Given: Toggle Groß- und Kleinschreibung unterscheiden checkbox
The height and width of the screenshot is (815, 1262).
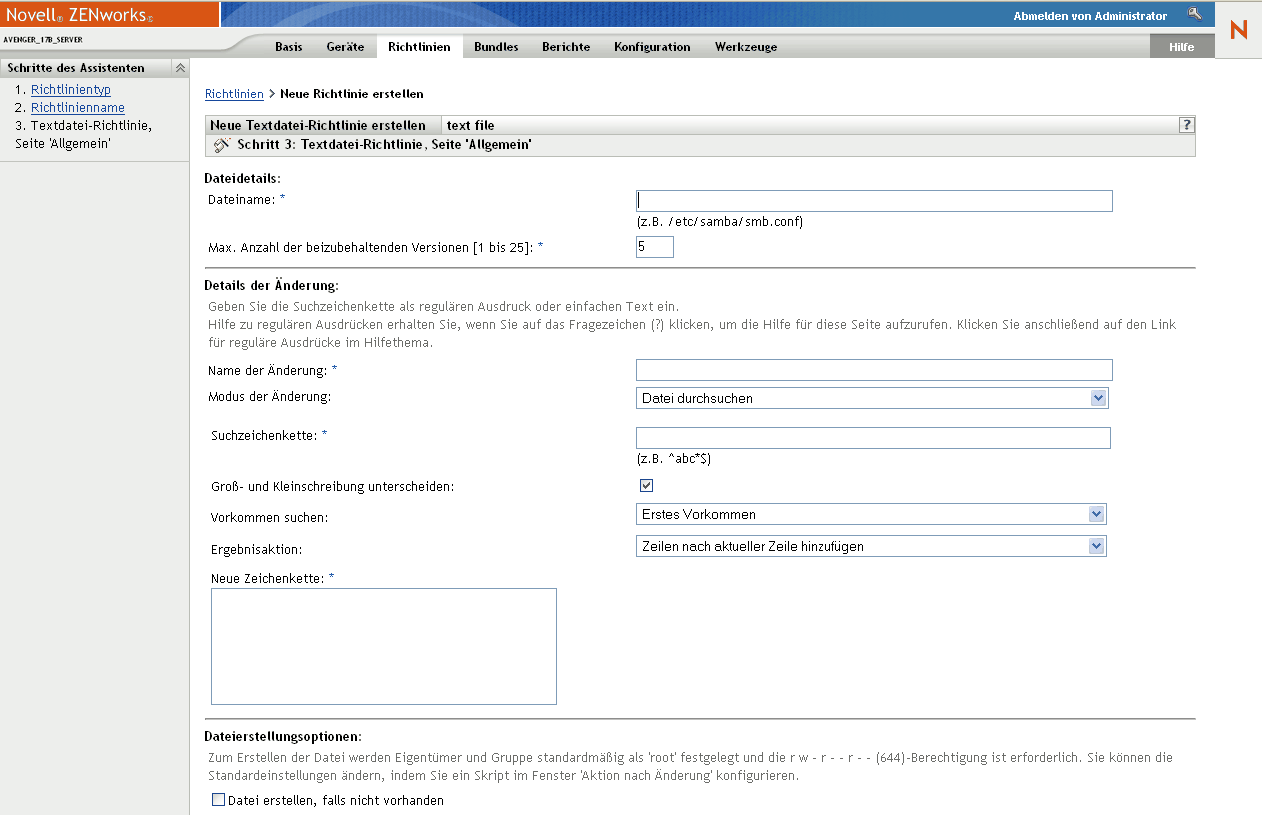Looking at the screenshot, I should click(x=646, y=486).
